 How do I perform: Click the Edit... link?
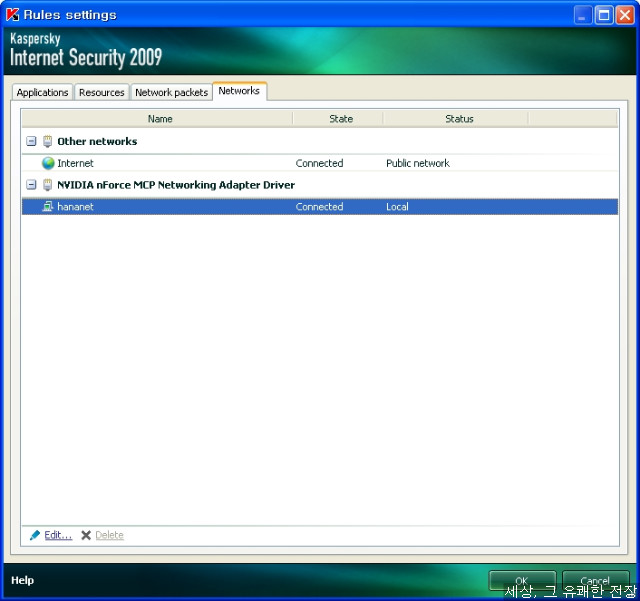click(58, 535)
